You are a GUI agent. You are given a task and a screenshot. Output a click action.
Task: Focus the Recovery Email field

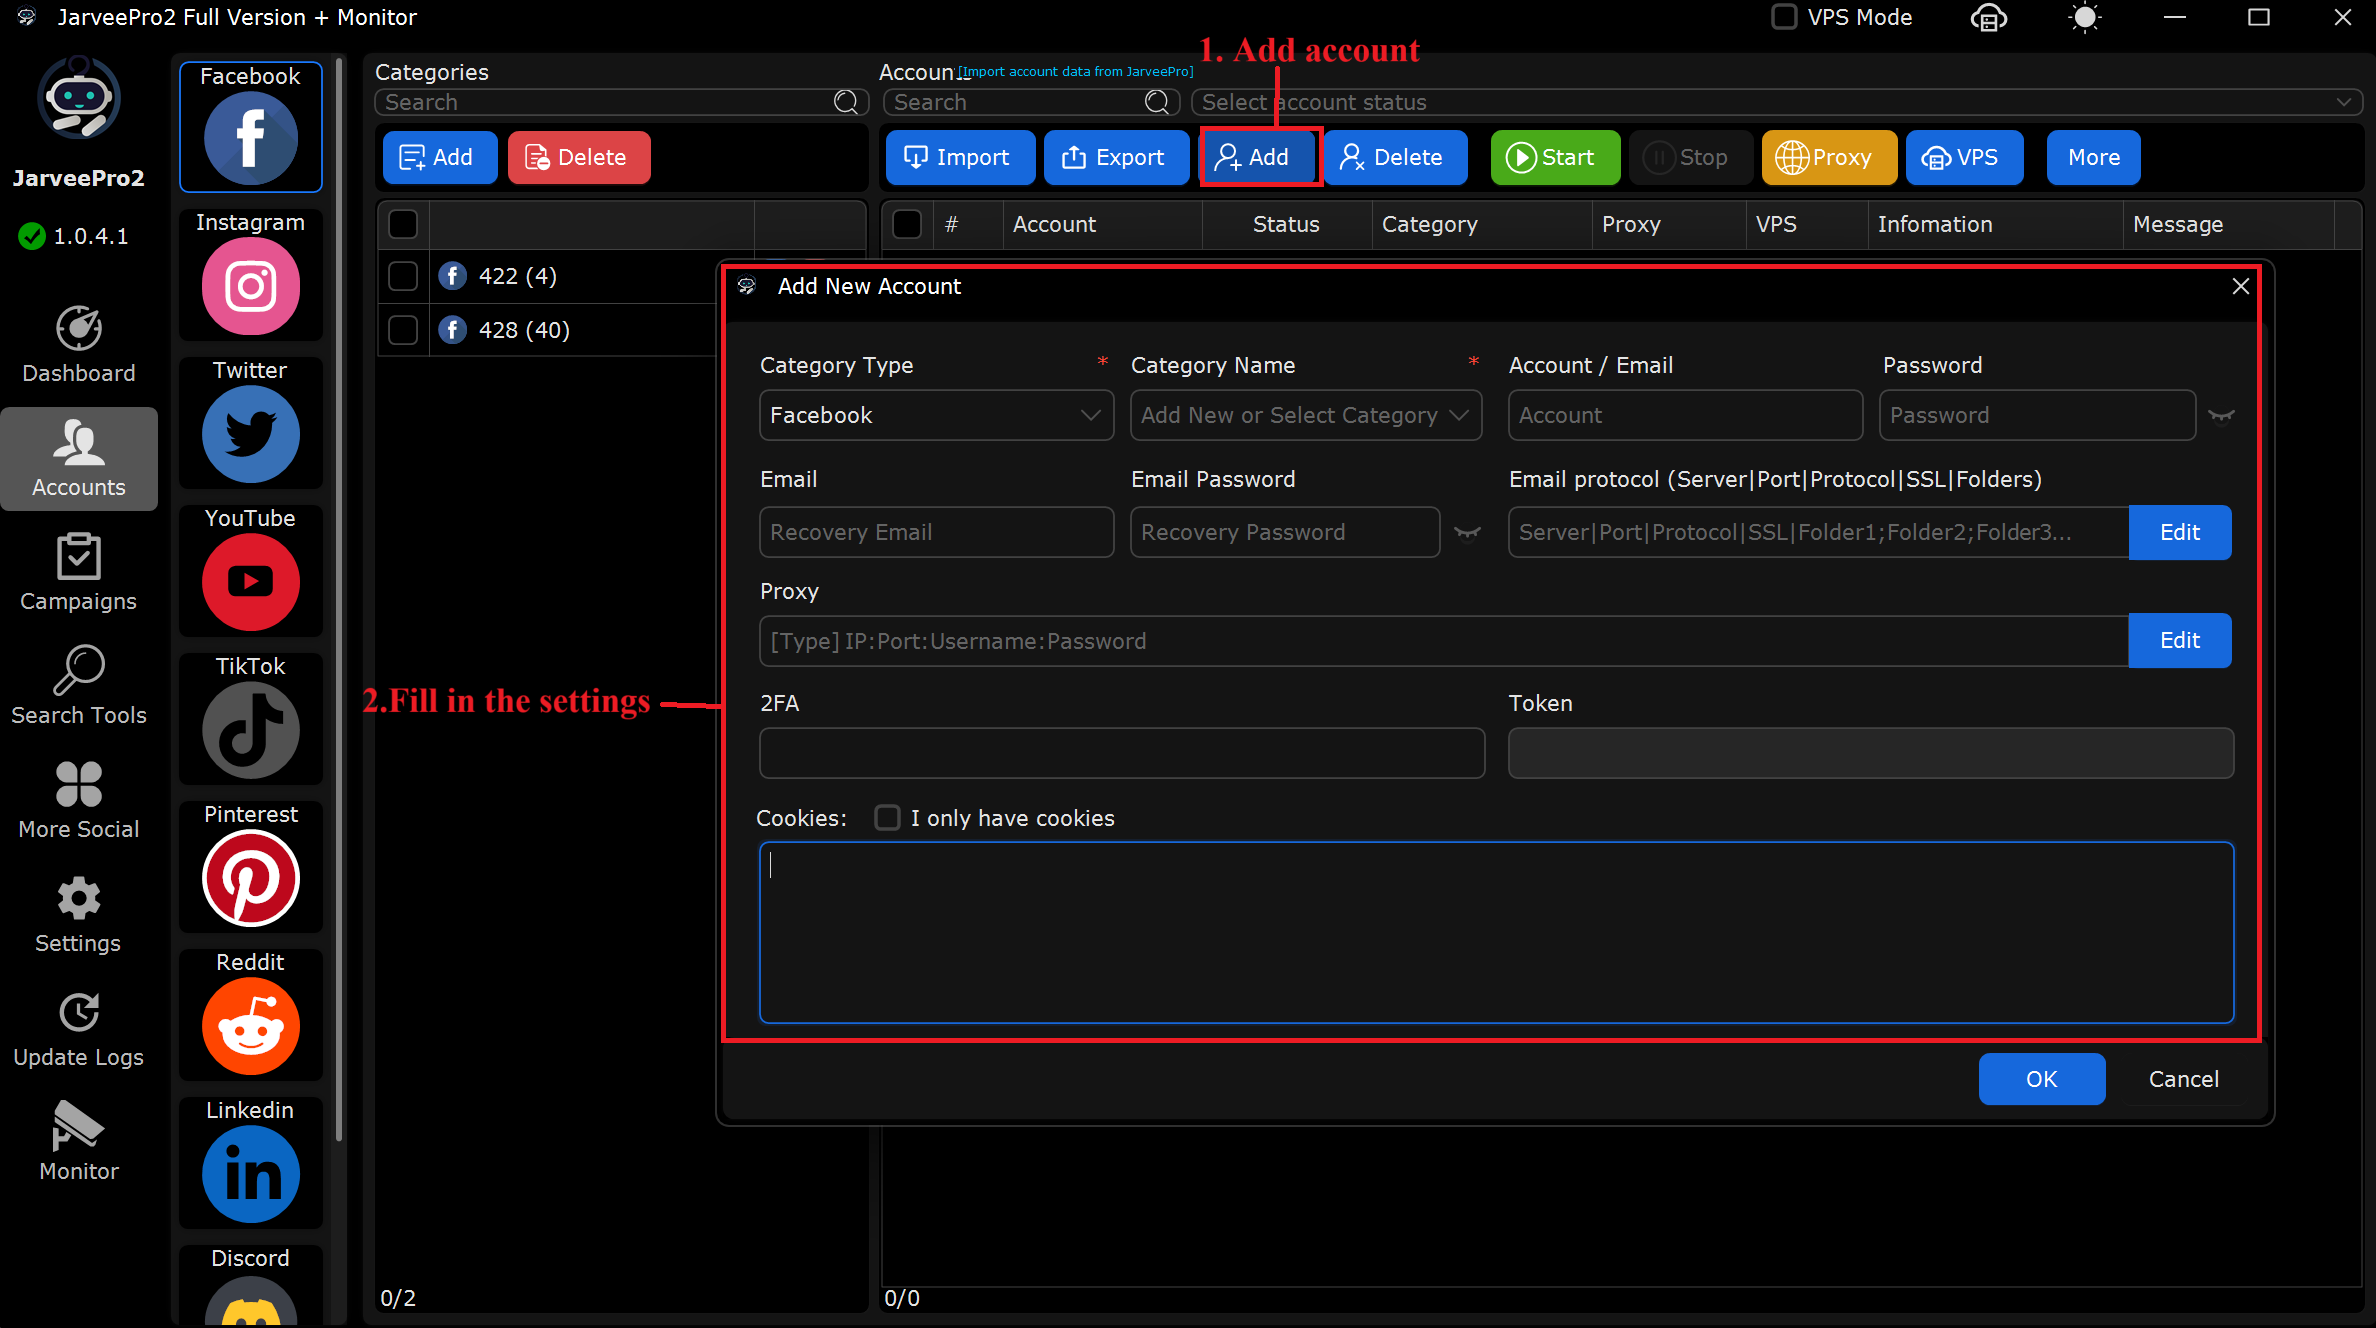coord(936,532)
